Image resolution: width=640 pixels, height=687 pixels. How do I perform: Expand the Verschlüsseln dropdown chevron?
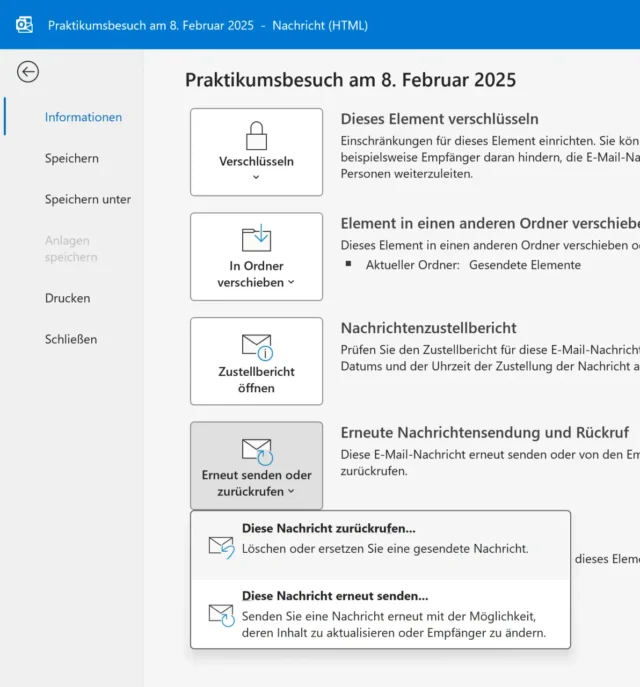point(257,178)
